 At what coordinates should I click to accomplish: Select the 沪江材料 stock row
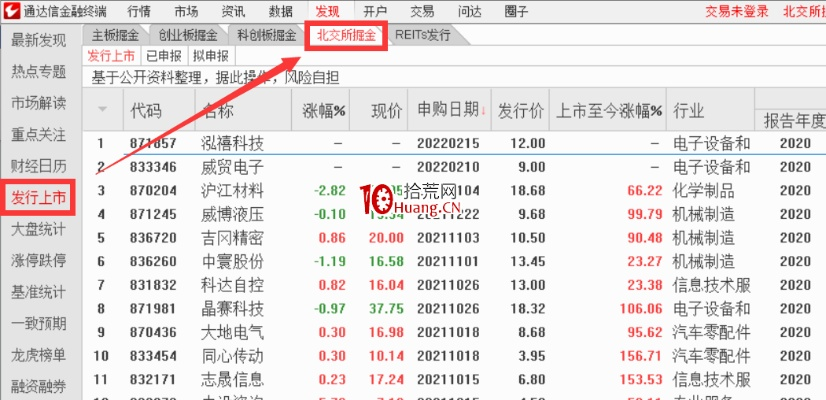coord(232,190)
